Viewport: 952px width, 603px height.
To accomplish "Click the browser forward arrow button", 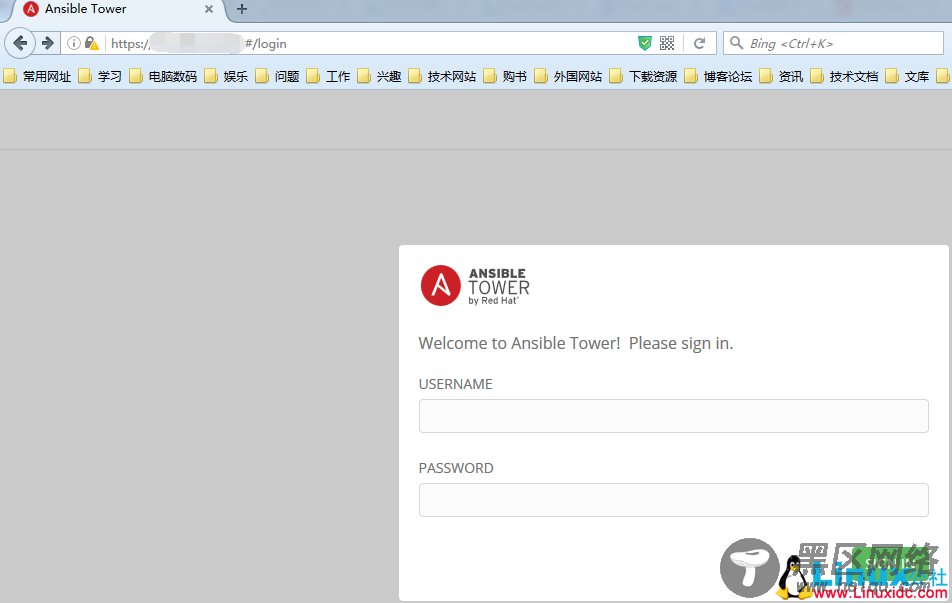I will tap(47, 43).
